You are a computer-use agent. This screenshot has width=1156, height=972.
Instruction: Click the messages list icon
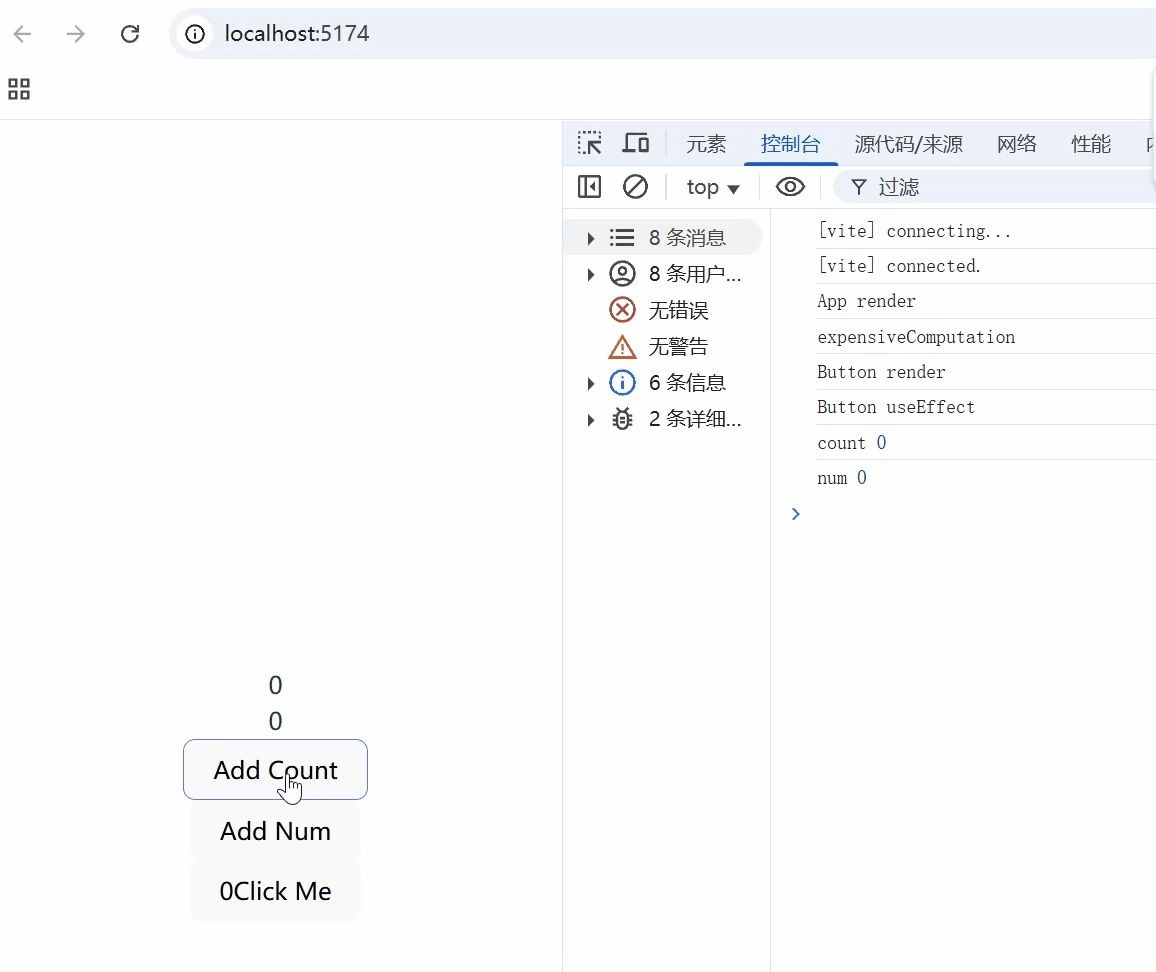[621, 237]
